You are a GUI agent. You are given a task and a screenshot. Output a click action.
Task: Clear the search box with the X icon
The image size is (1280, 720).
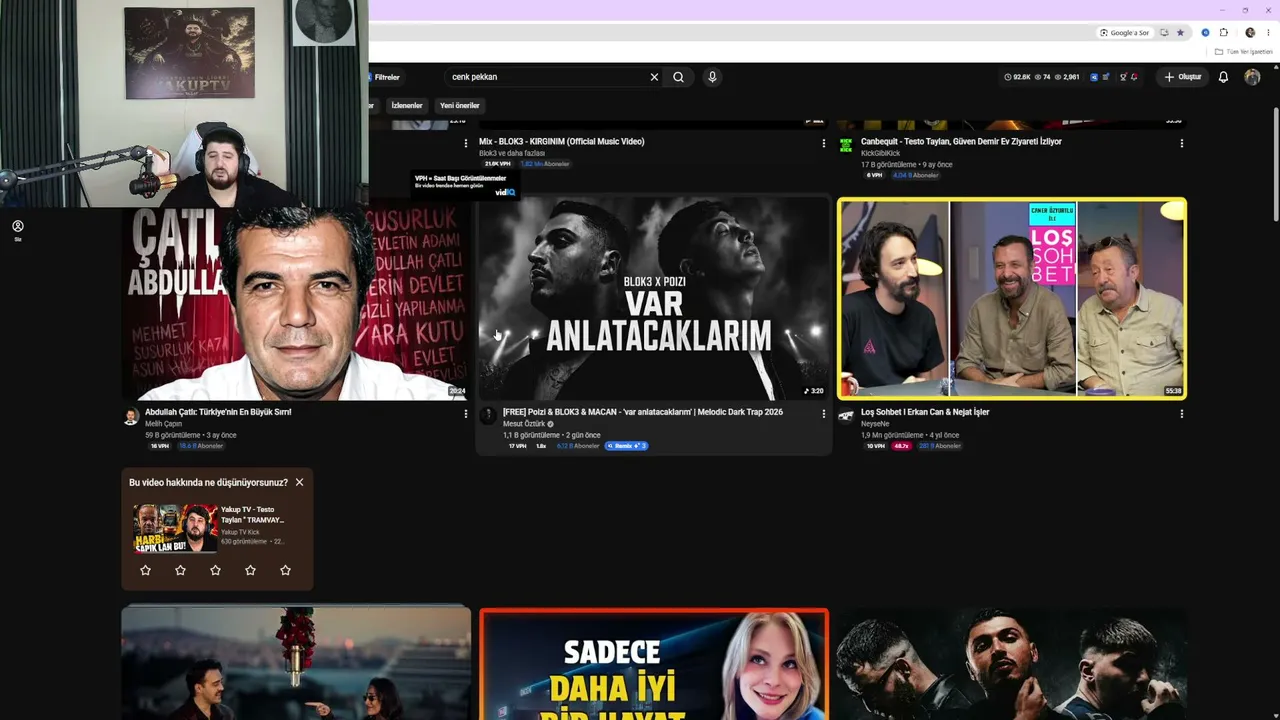point(654,77)
